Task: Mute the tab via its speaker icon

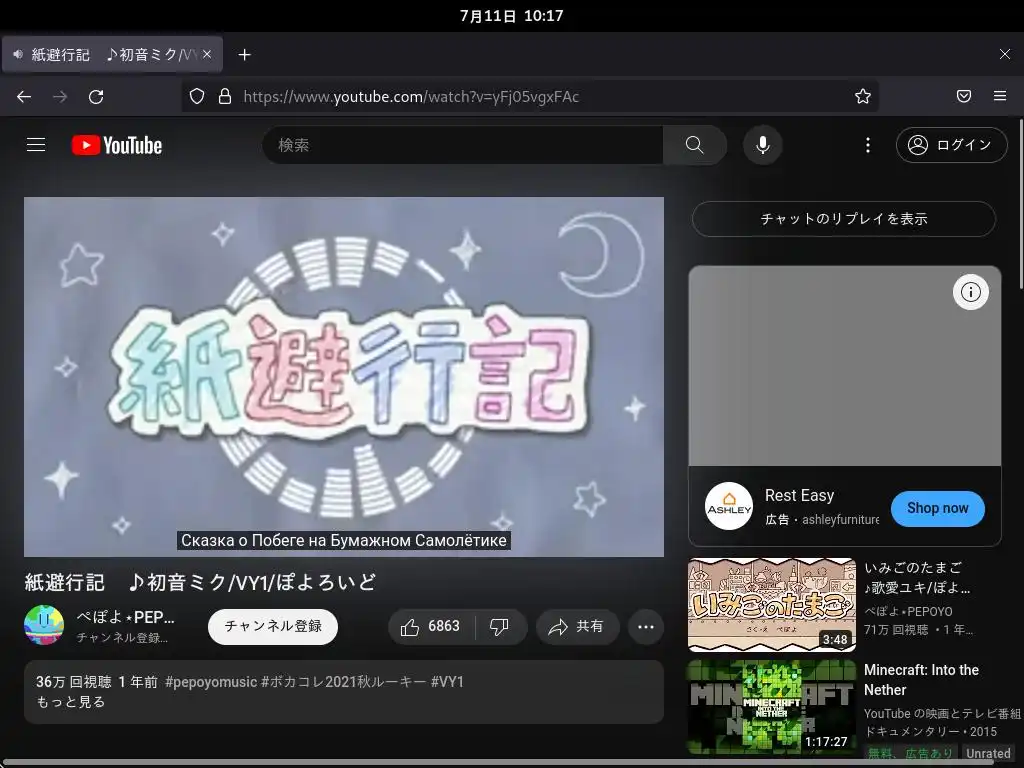Action: click(x=18, y=54)
